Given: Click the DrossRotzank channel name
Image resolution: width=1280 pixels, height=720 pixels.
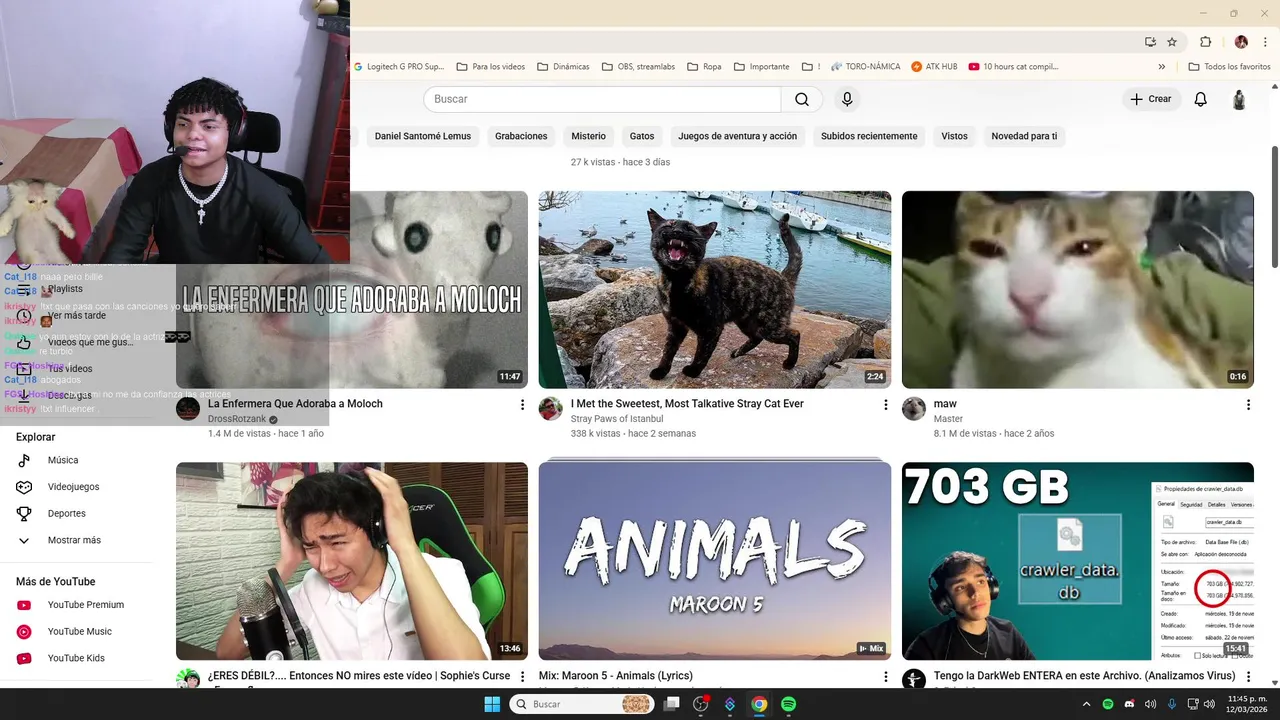Looking at the screenshot, I should pos(237,419).
